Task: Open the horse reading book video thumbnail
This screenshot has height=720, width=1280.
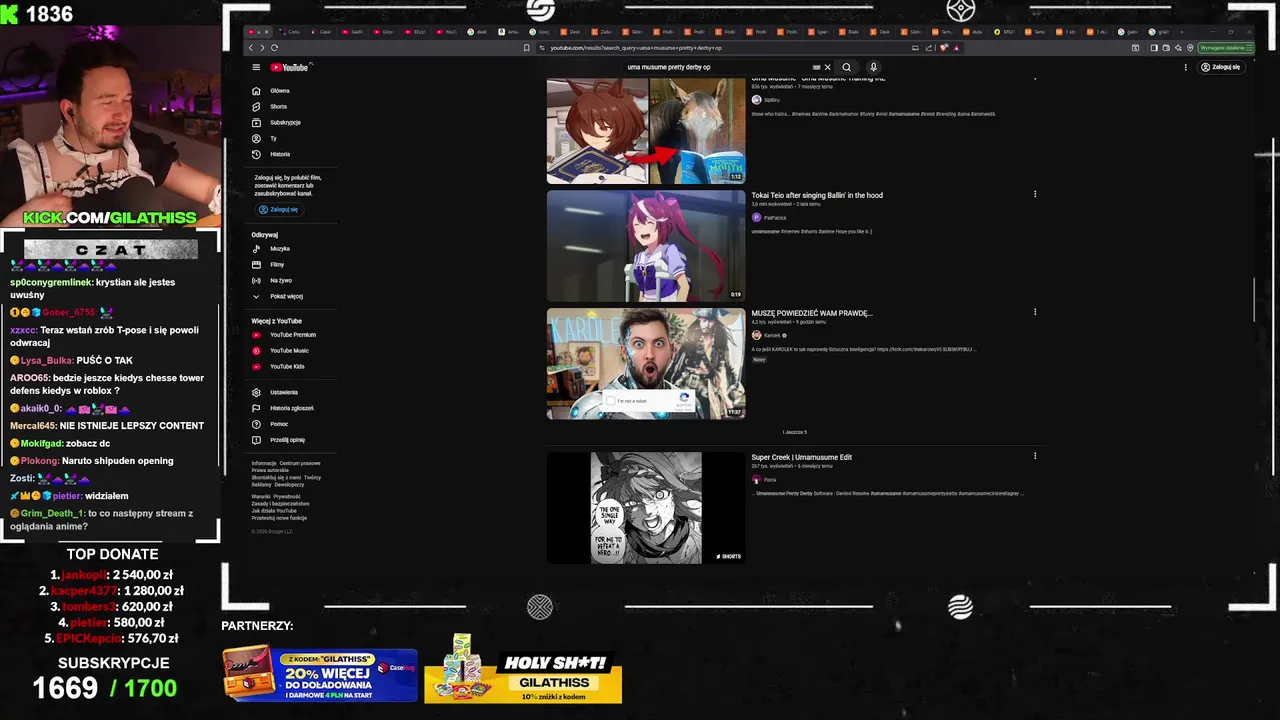Action: [646, 130]
